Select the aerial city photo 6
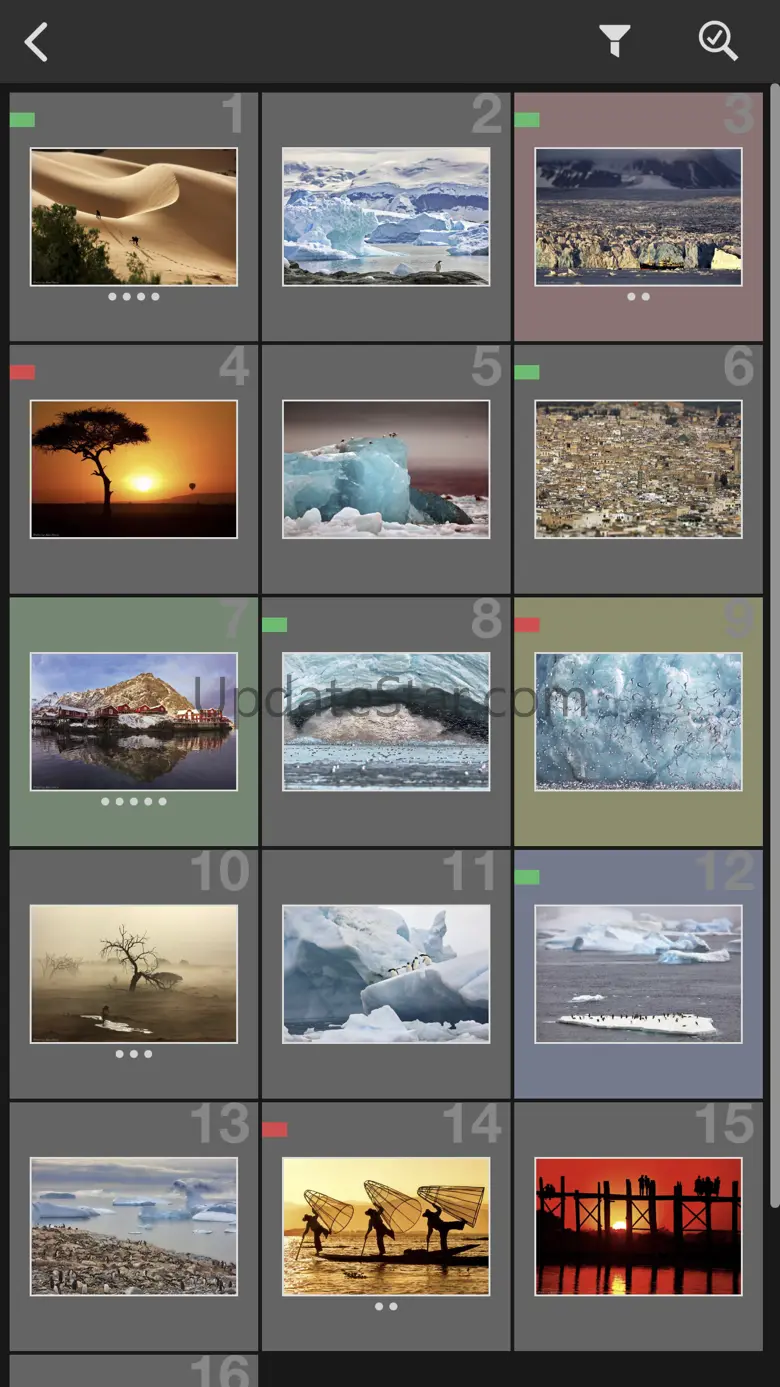780x1387 pixels. click(638, 469)
